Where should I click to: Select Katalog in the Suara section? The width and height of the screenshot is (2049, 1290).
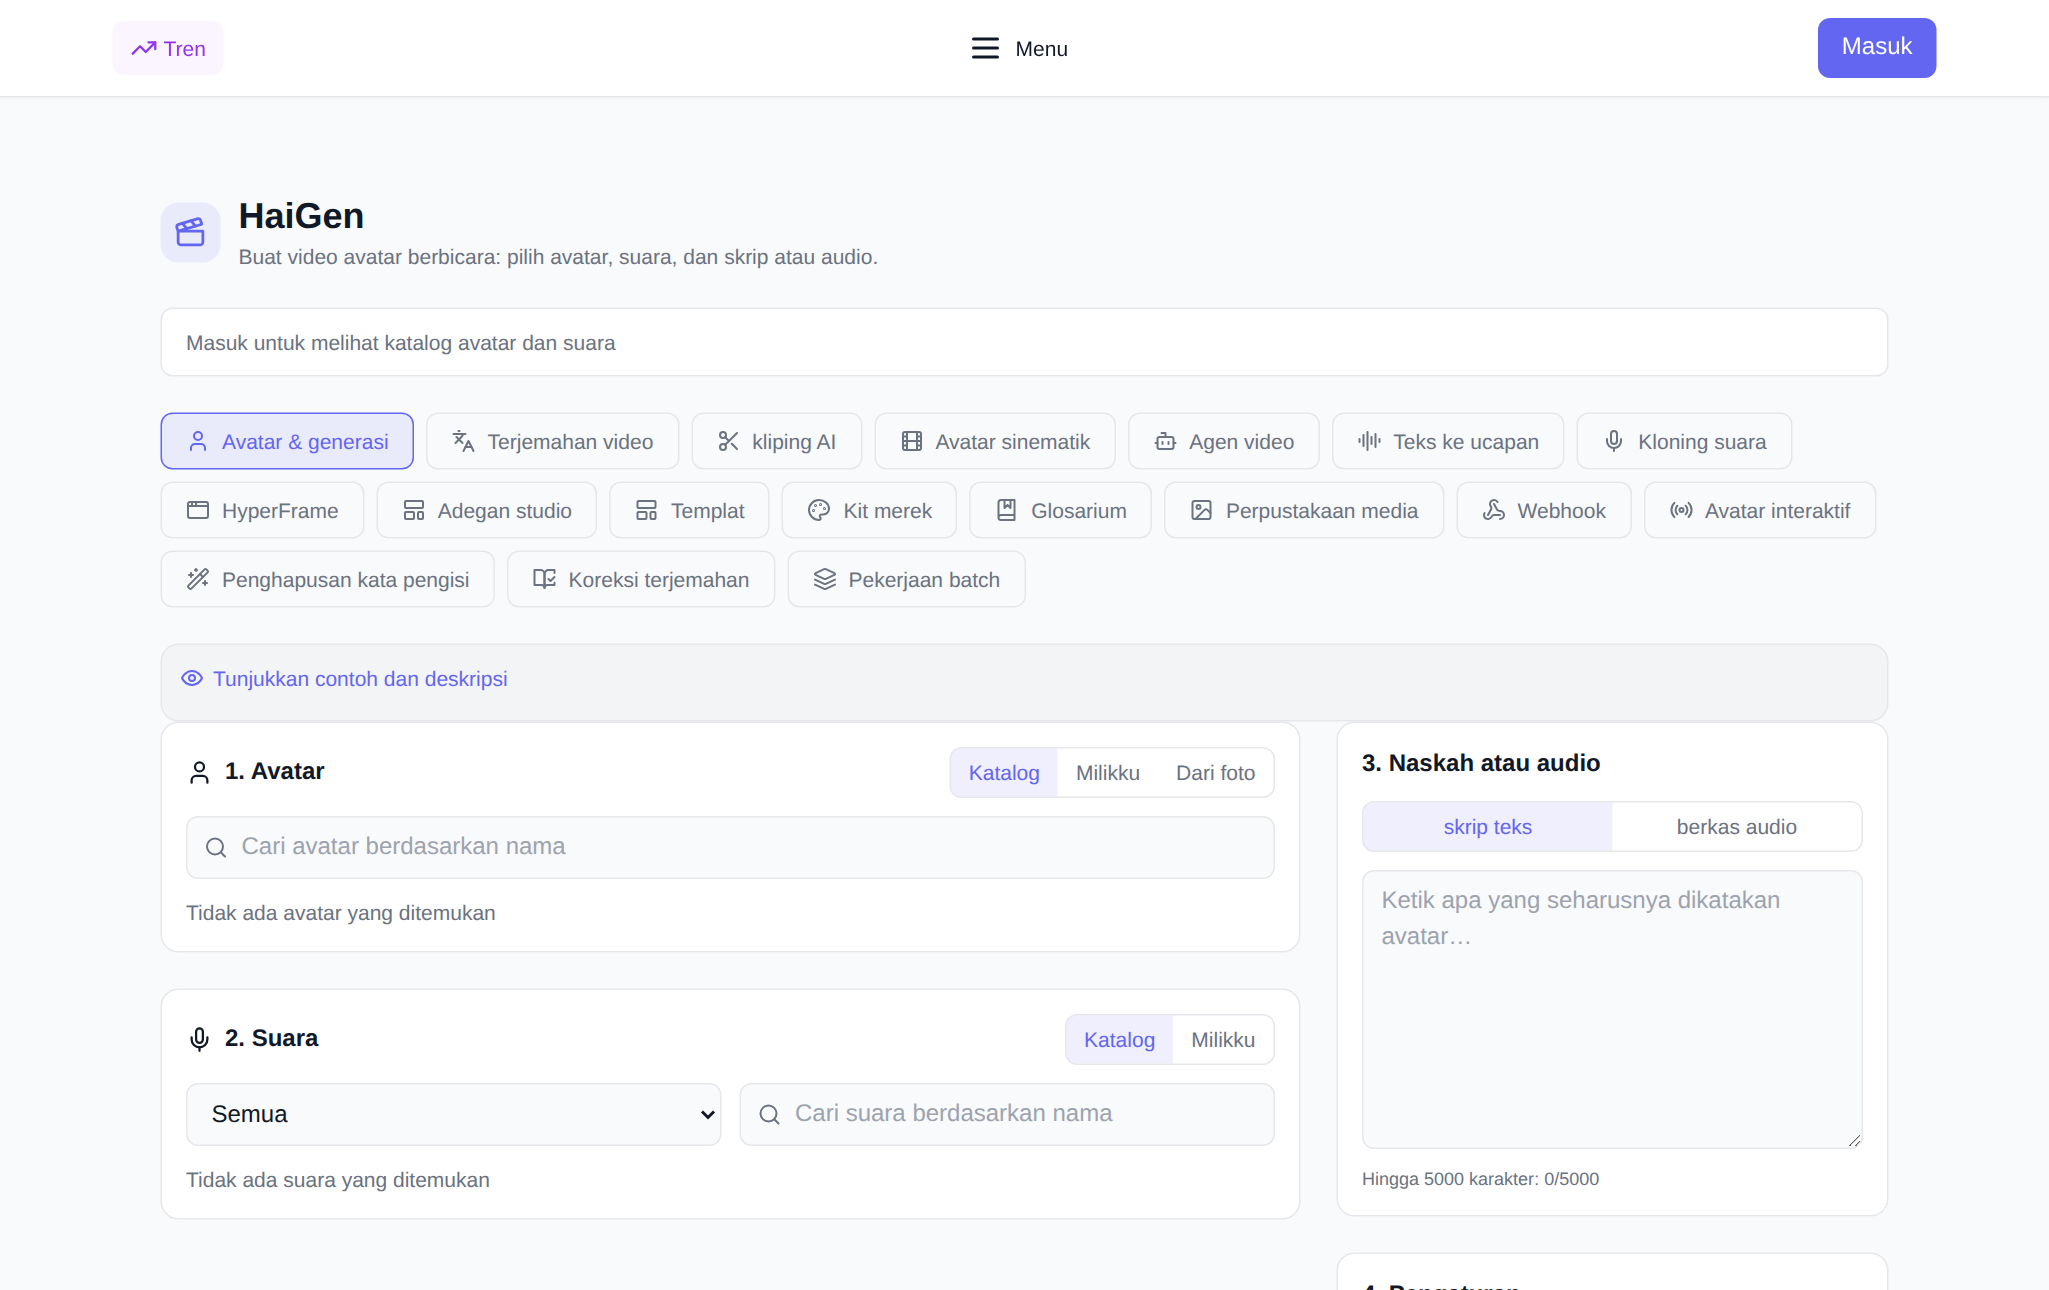point(1119,1040)
